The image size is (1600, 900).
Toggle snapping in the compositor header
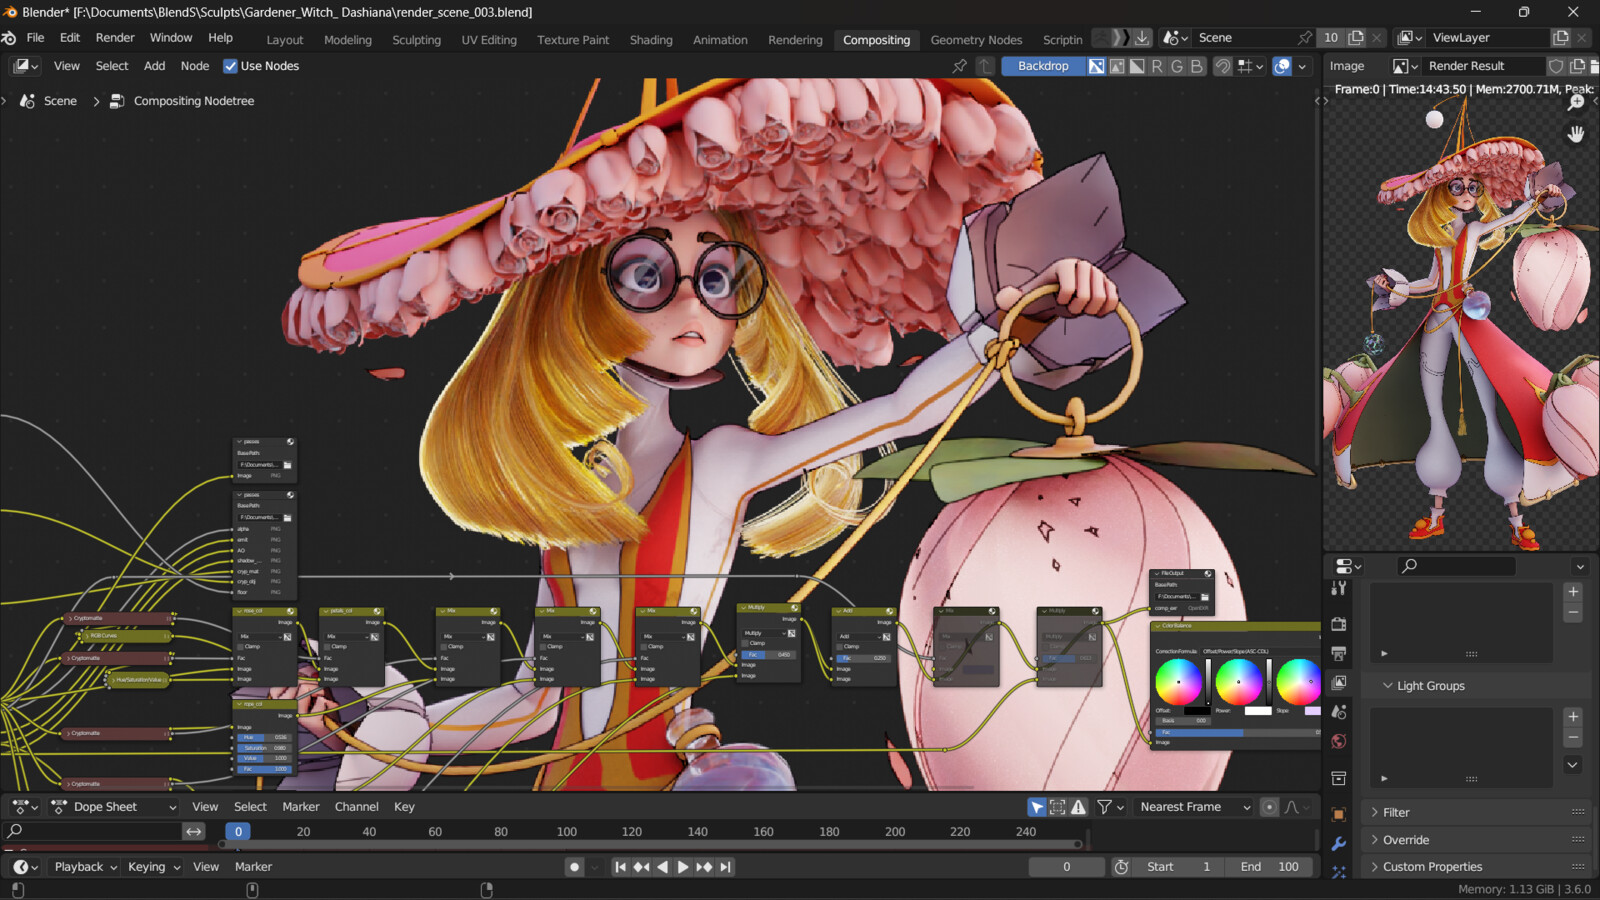tap(1222, 66)
